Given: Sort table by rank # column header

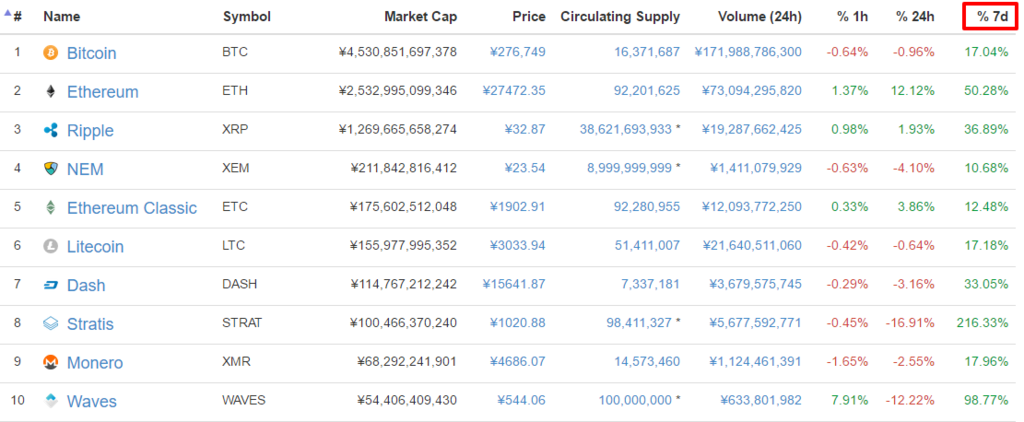Looking at the screenshot, I should pyautogui.click(x=18, y=17).
